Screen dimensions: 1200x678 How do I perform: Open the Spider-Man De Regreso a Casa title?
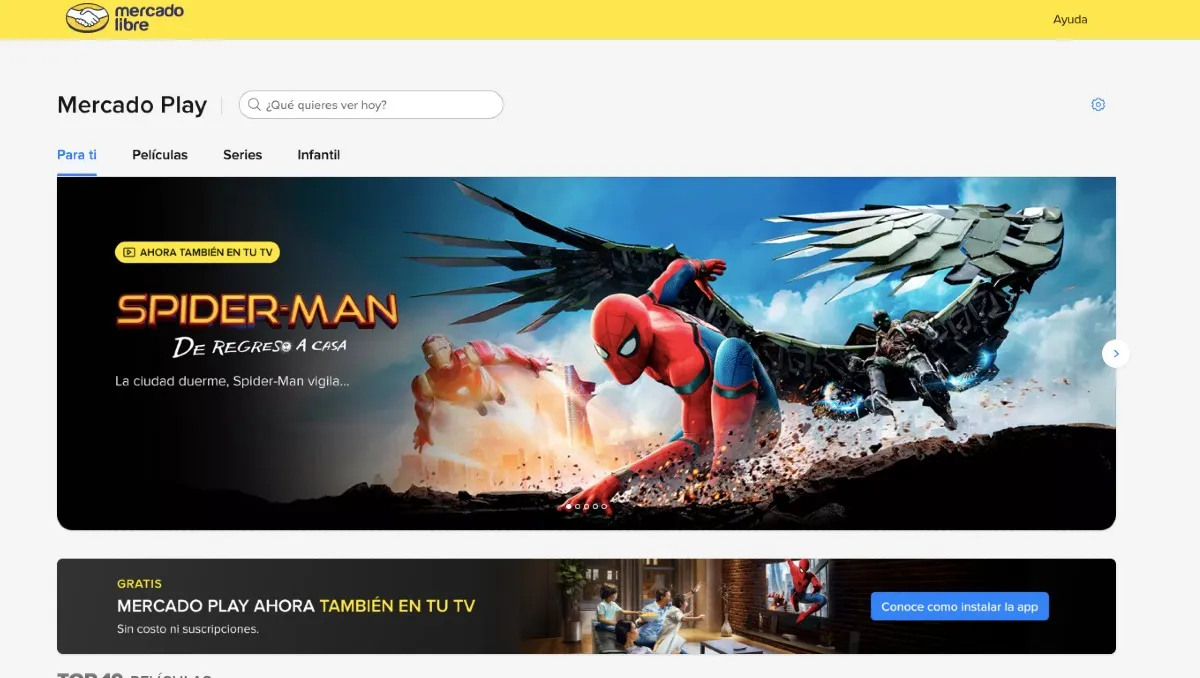[x=257, y=325]
